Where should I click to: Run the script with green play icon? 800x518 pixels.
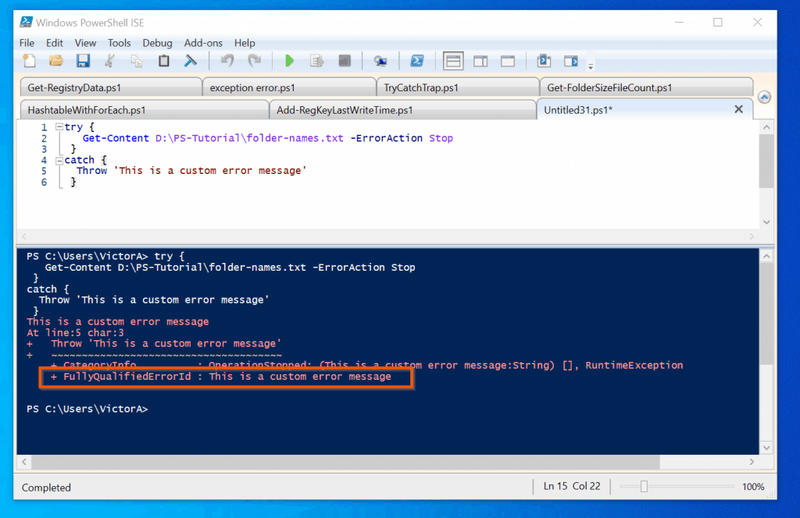pyautogui.click(x=289, y=61)
